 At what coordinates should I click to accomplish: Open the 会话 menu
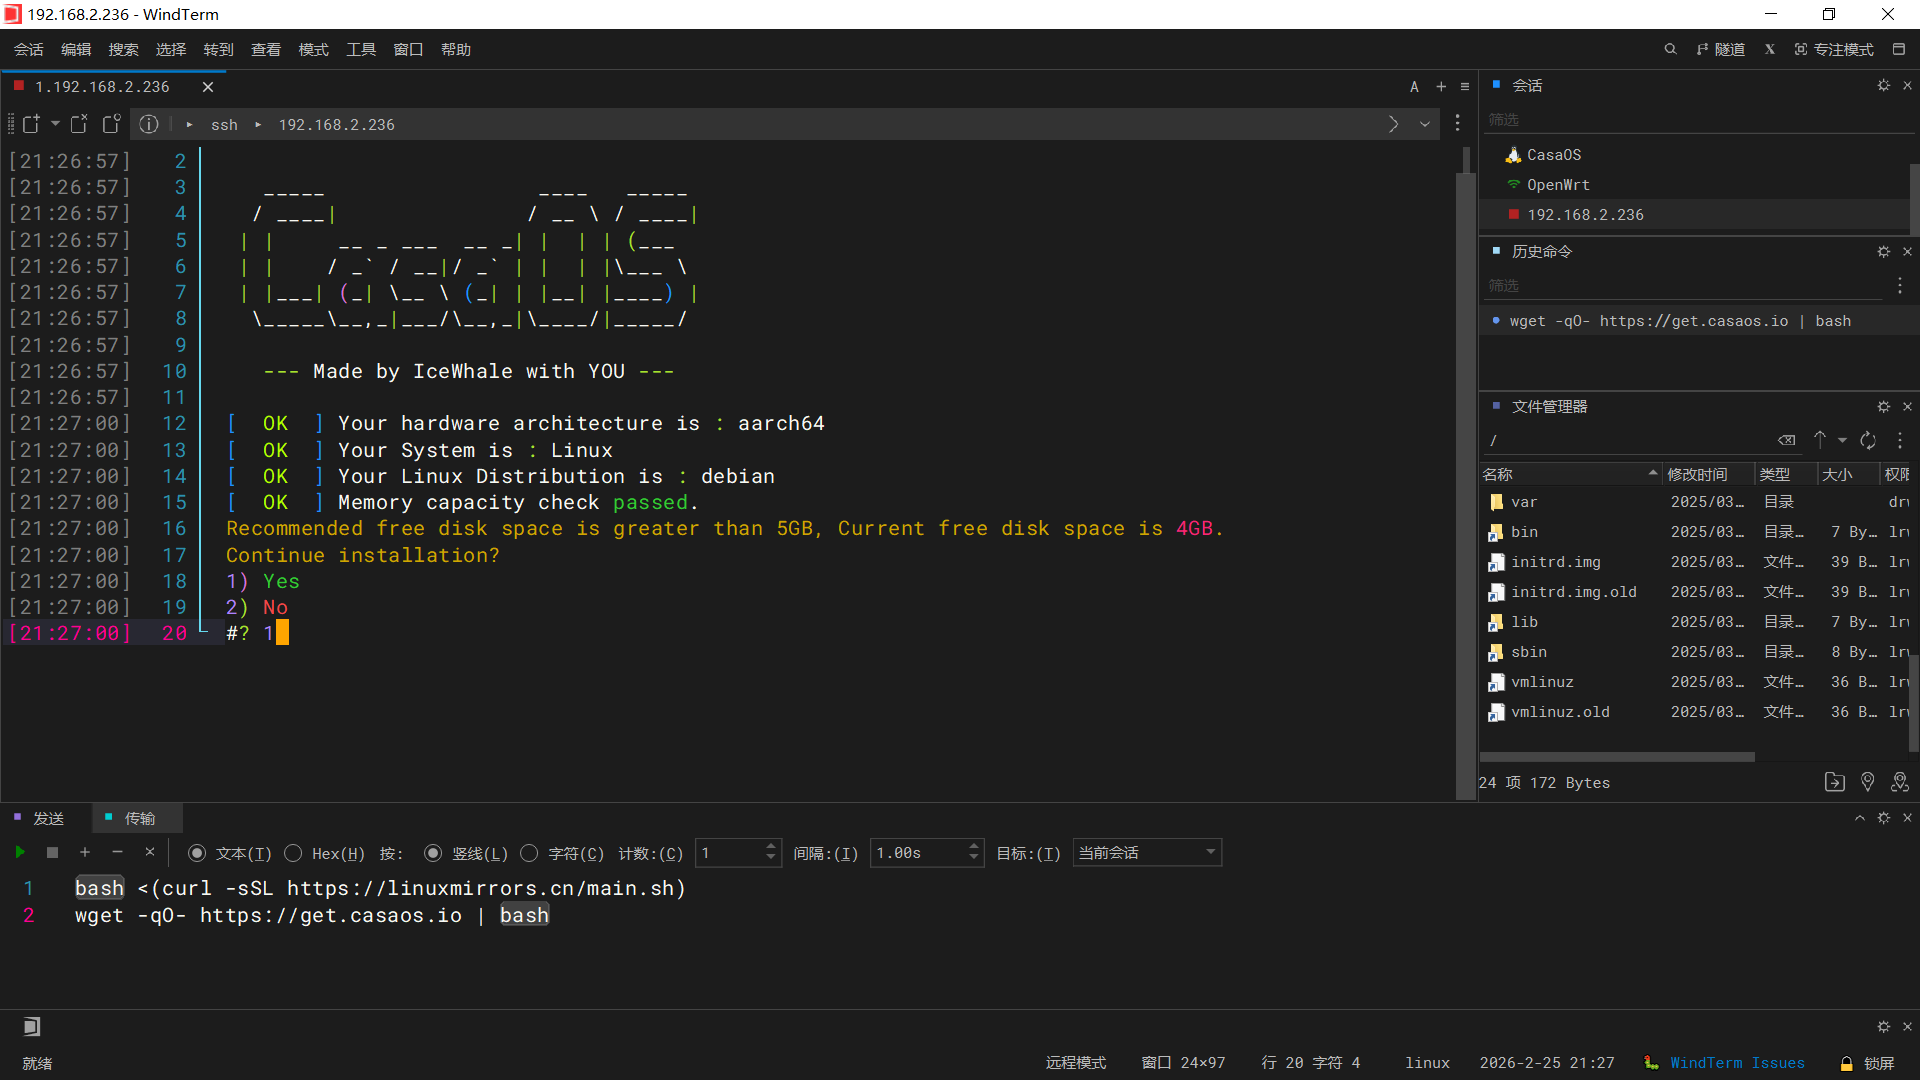(28, 49)
